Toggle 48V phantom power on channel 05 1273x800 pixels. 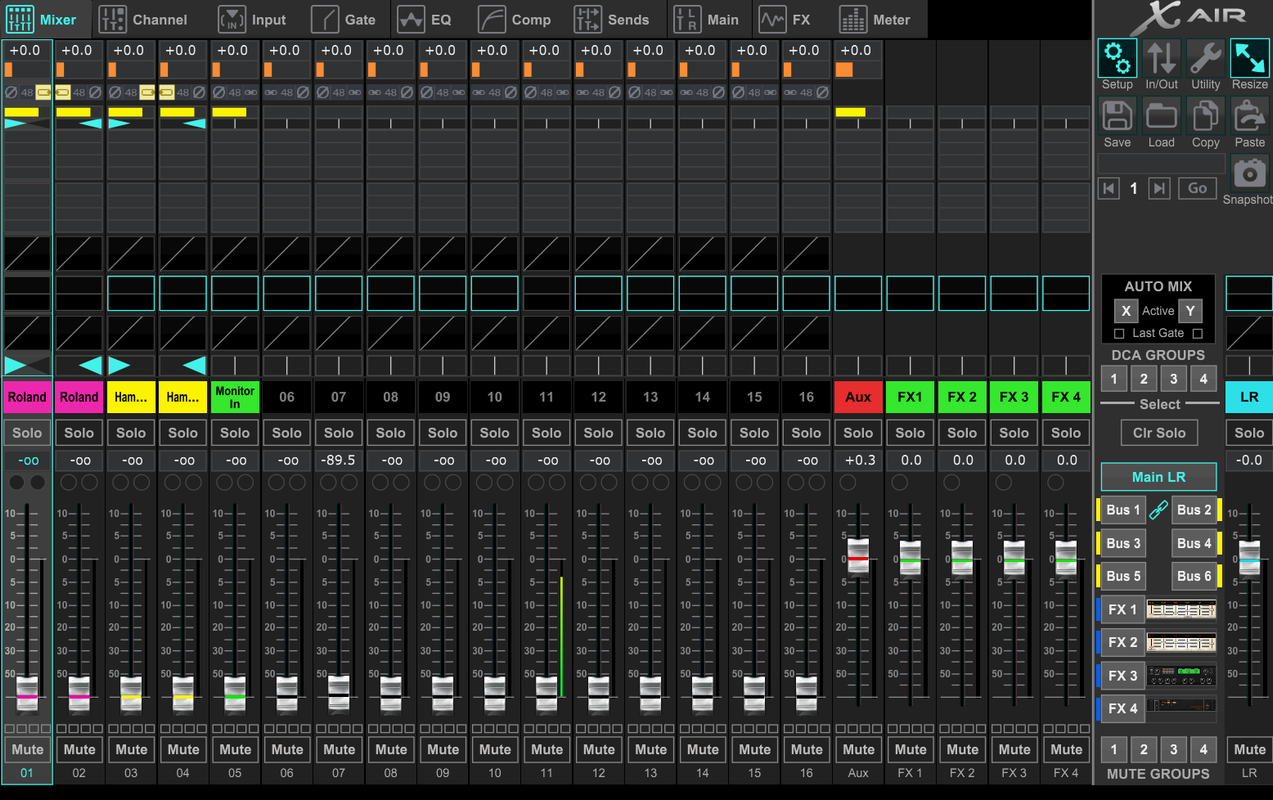point(235,92)
